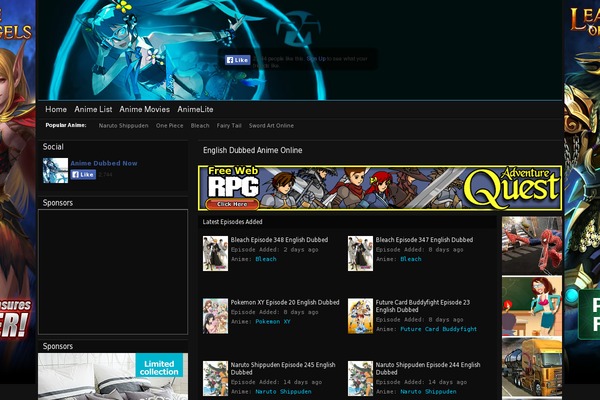Open Future Card Buddyfight Episode 23 title
This screenshot has width=600, height=400.
click(x=423, y=306)
